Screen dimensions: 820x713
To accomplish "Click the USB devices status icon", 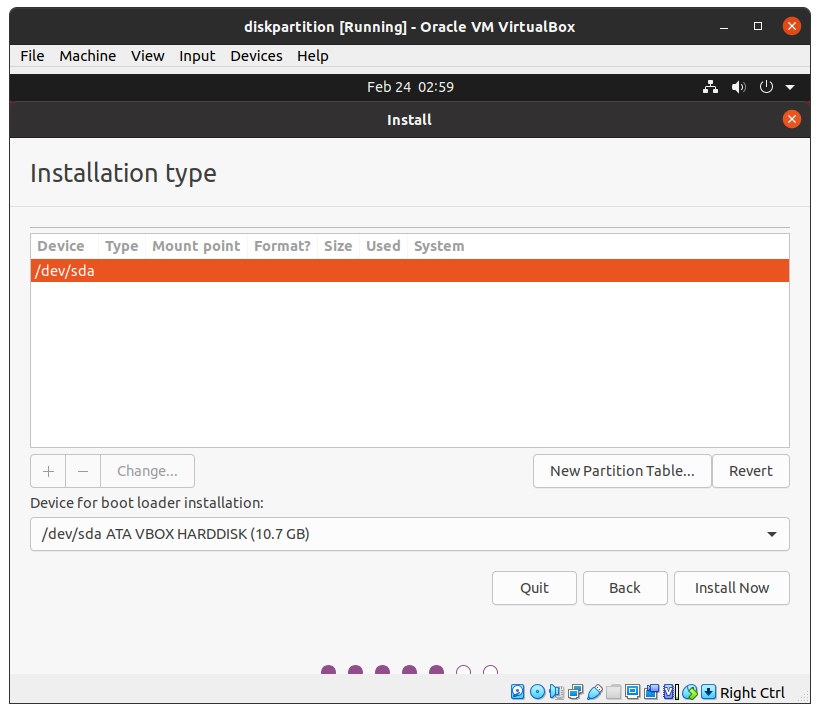I will point(595,692).
